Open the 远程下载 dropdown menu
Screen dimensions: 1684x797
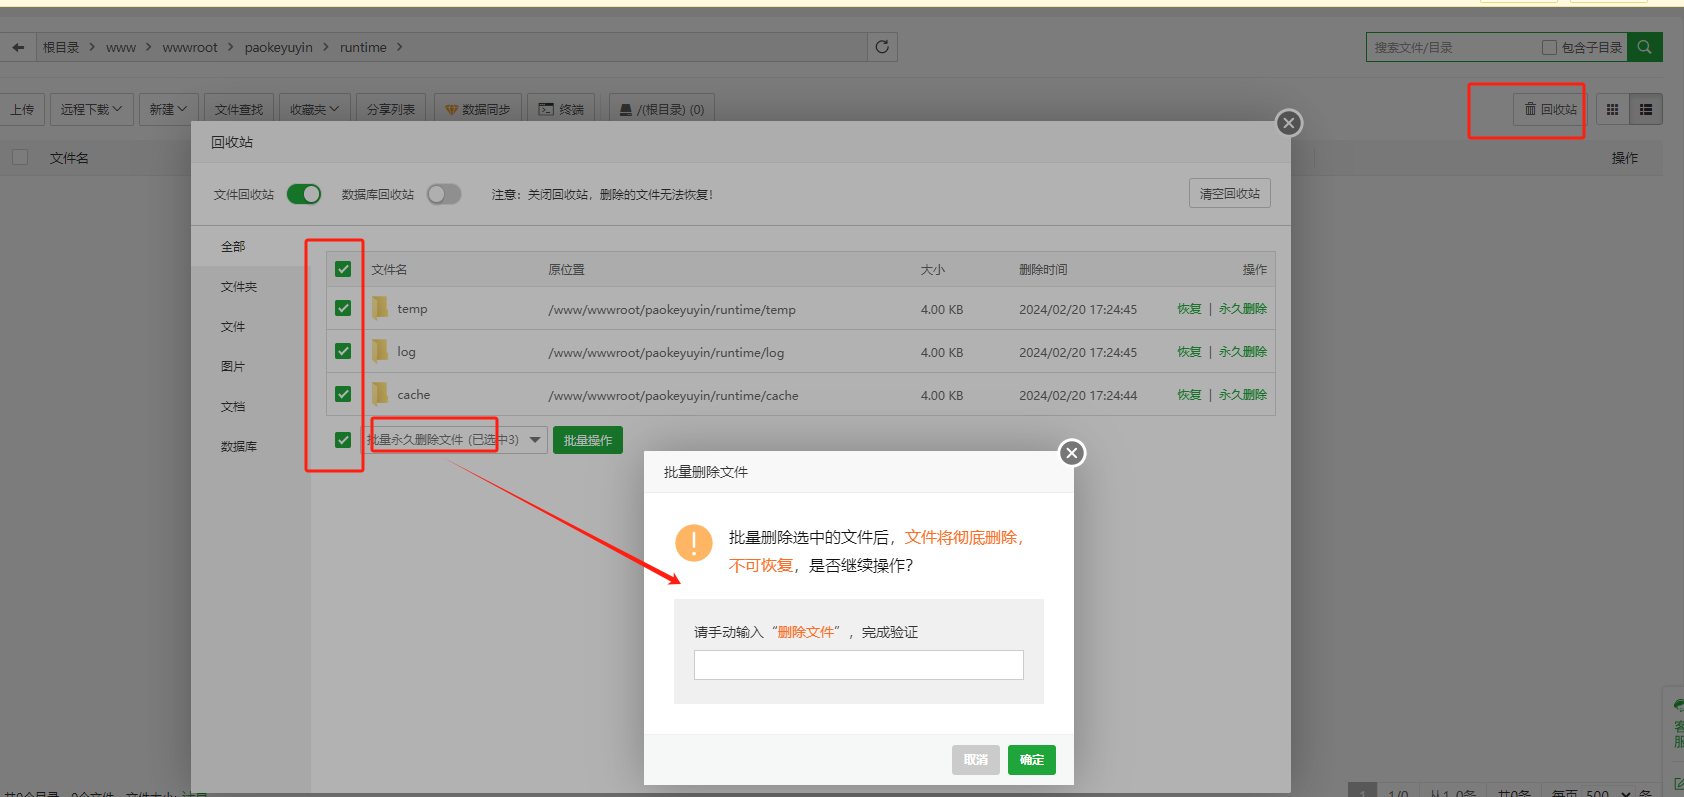(91, 110)
